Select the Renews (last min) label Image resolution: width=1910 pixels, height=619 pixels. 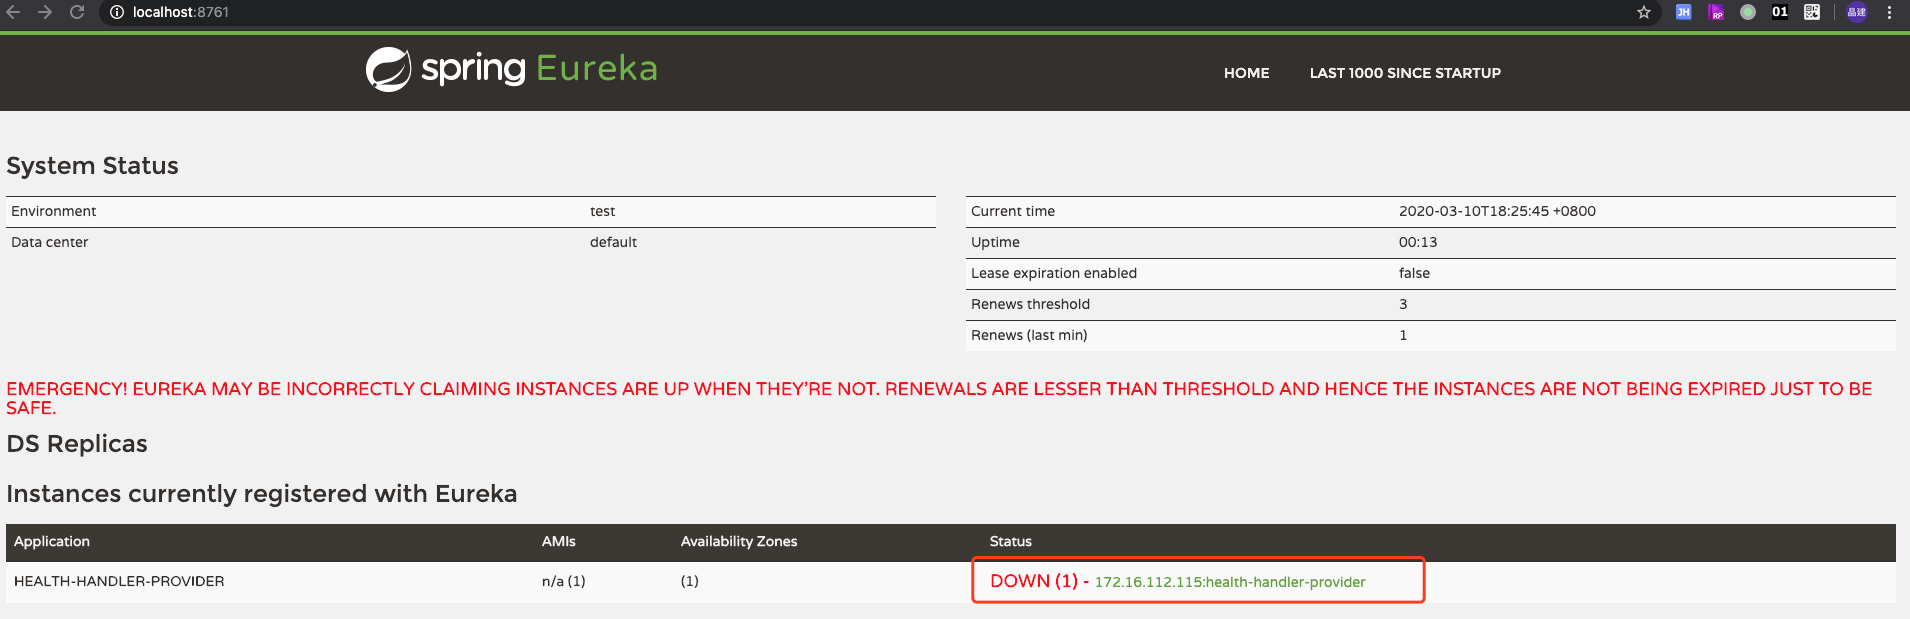point(1029,335)
